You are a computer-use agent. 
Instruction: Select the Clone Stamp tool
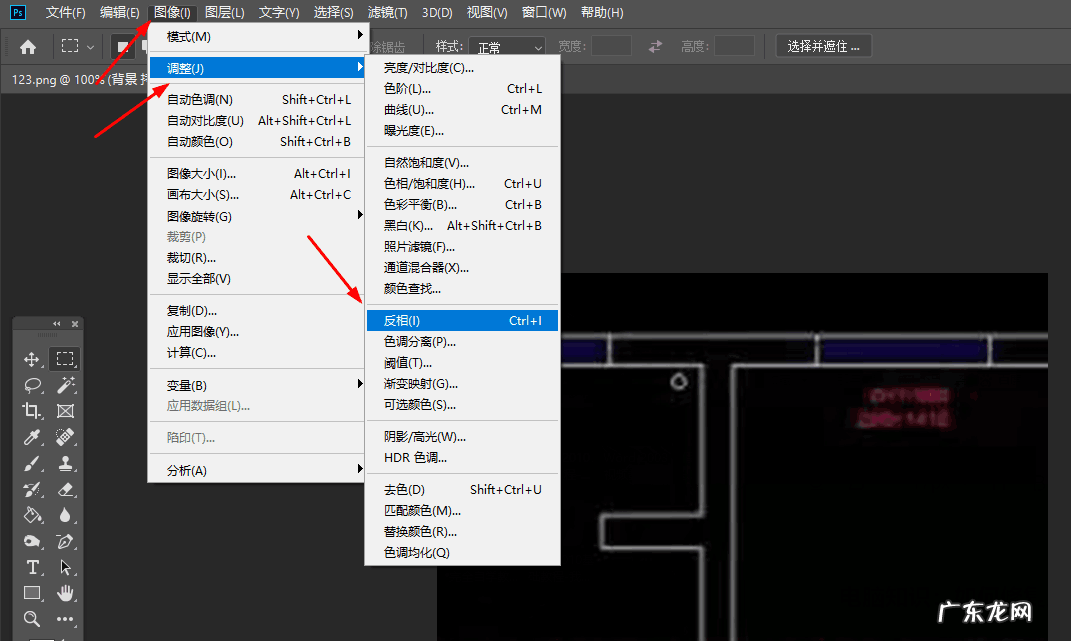65,463
